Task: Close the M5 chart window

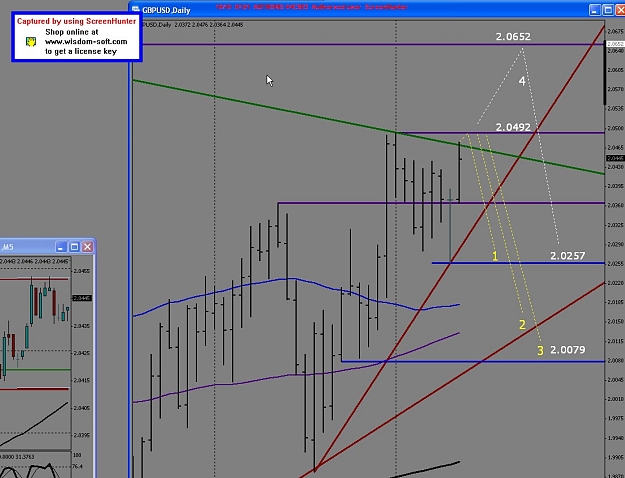Action: pos(88,247)
